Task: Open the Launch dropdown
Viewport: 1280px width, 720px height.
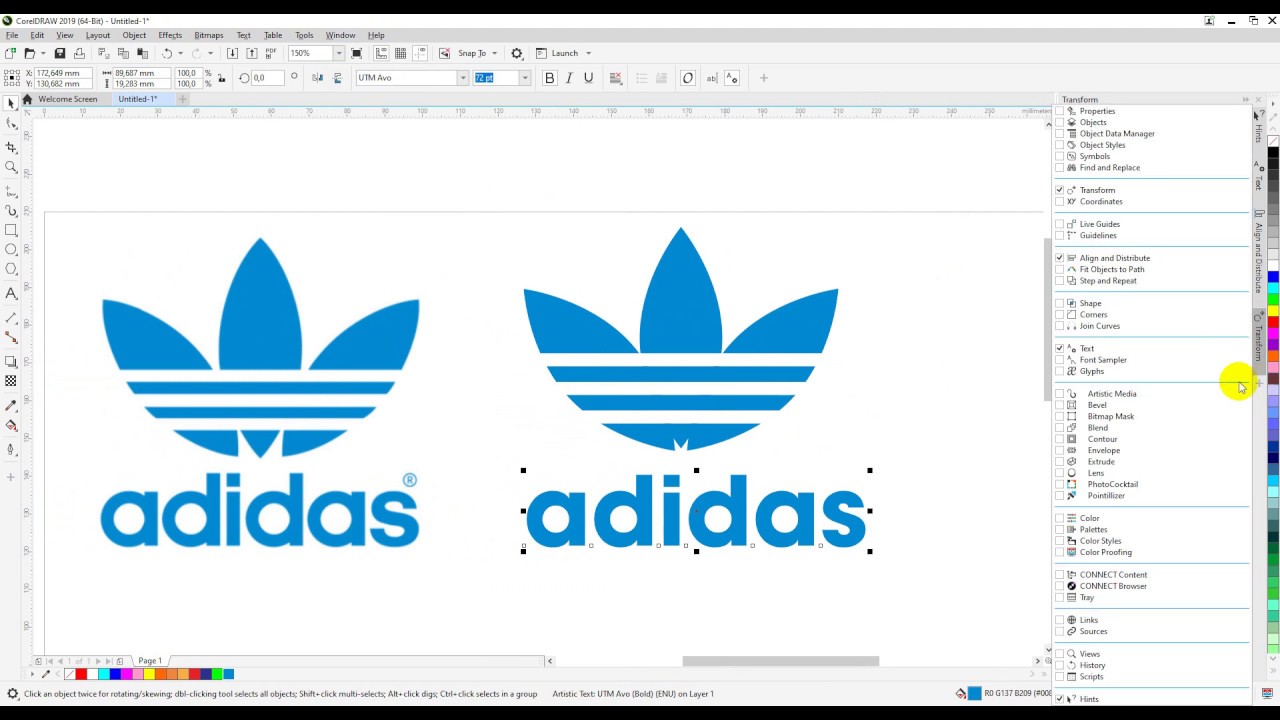Action: [588, 53]
